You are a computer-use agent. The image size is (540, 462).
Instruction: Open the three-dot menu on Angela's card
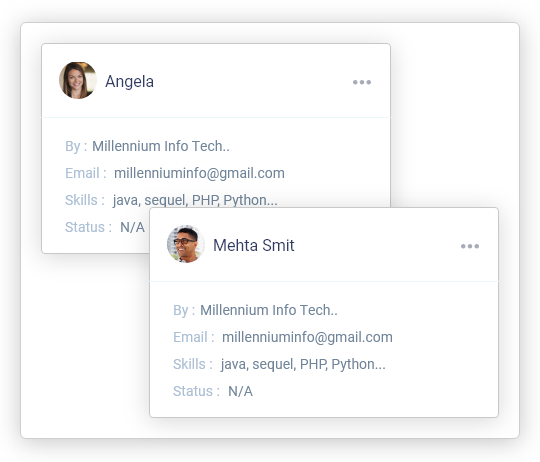(362, 82)
